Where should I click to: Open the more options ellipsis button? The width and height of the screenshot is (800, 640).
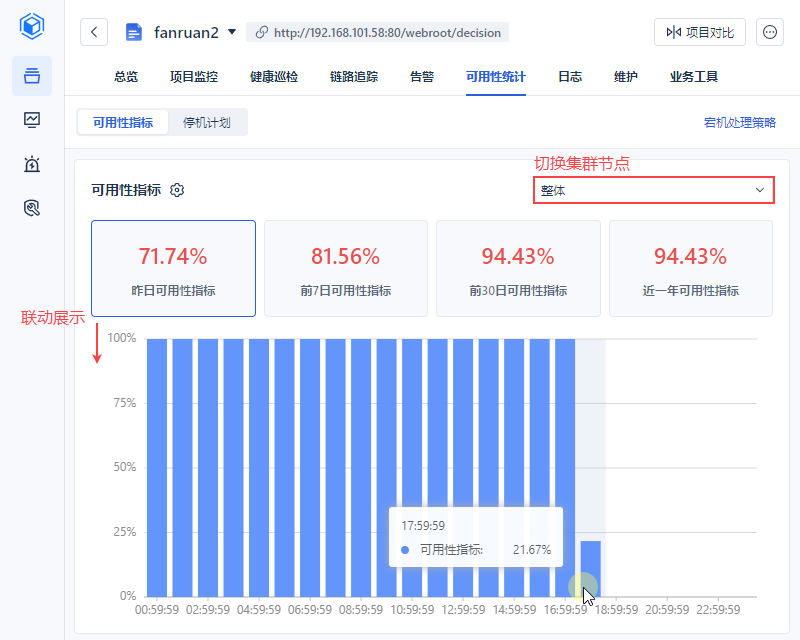pyautogui.click(x=769, y=32)
